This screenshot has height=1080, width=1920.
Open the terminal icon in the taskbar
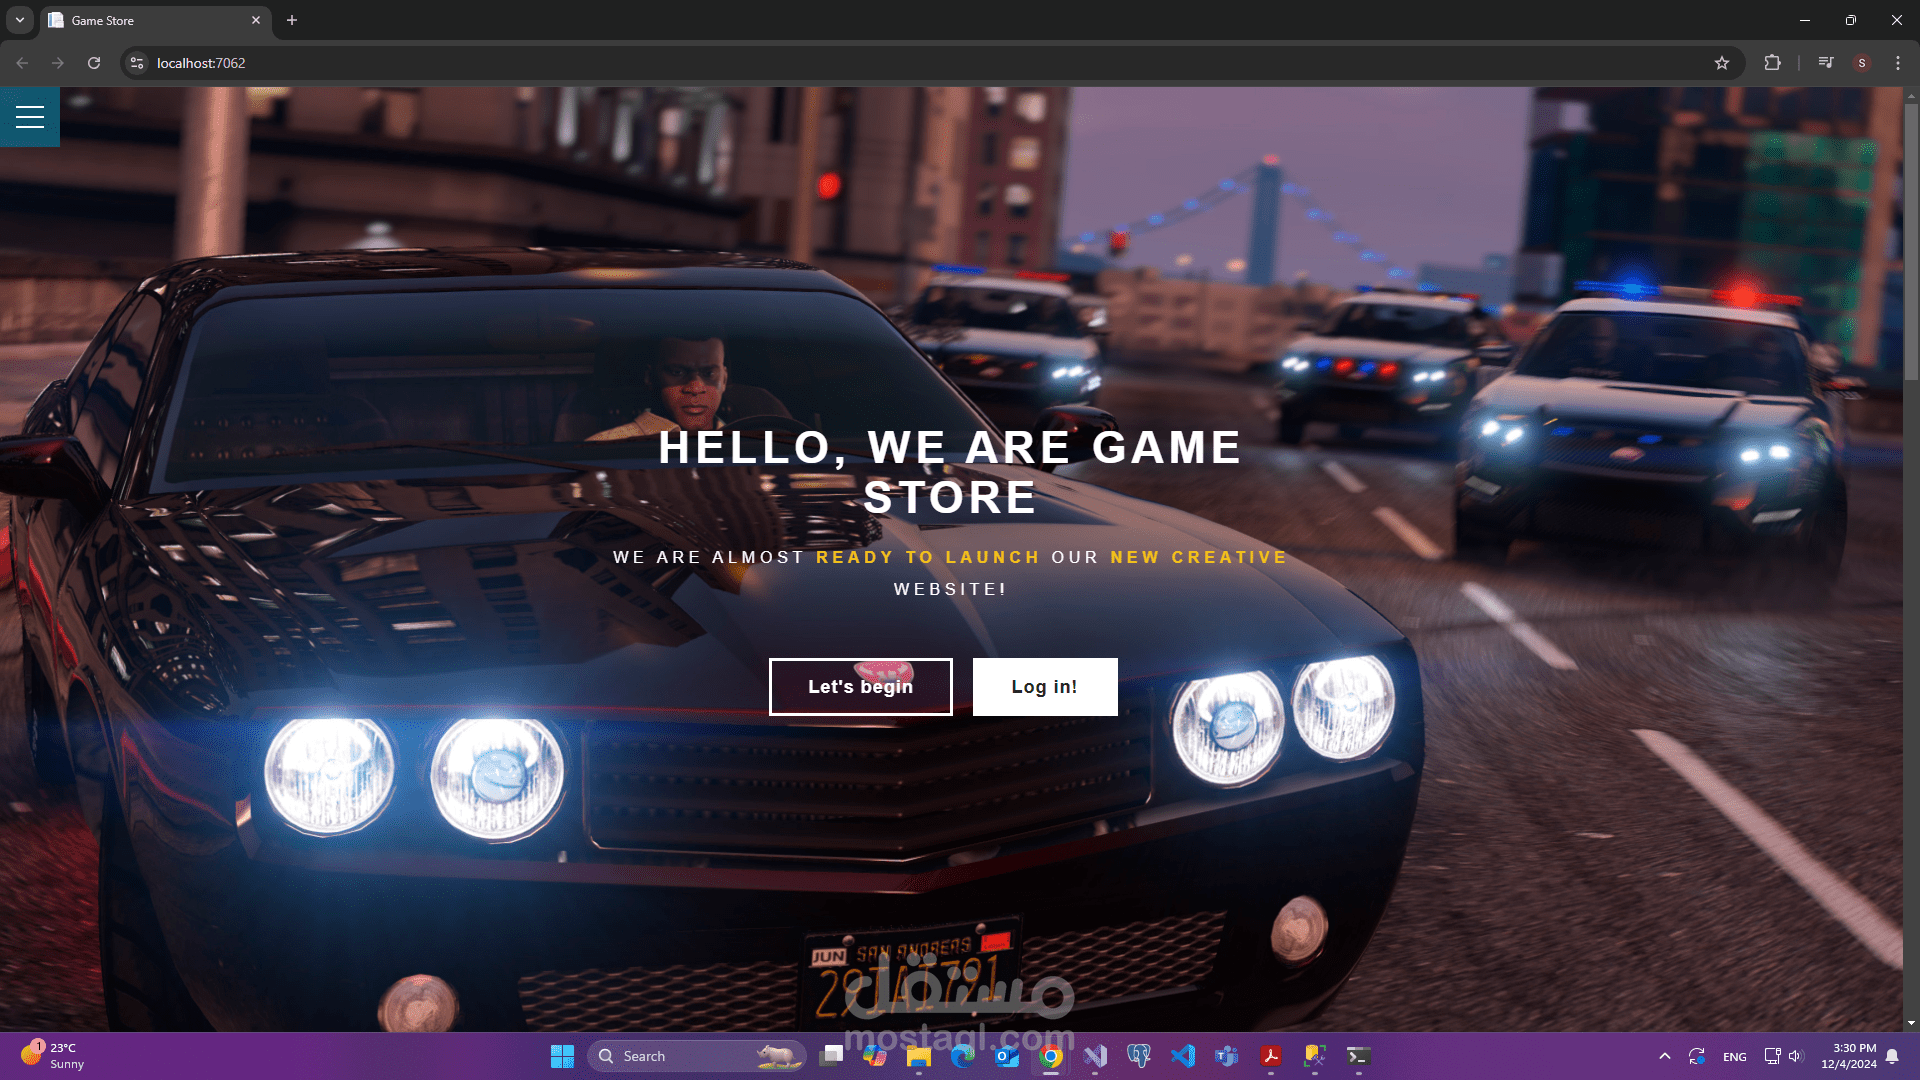(1359, 1056)
